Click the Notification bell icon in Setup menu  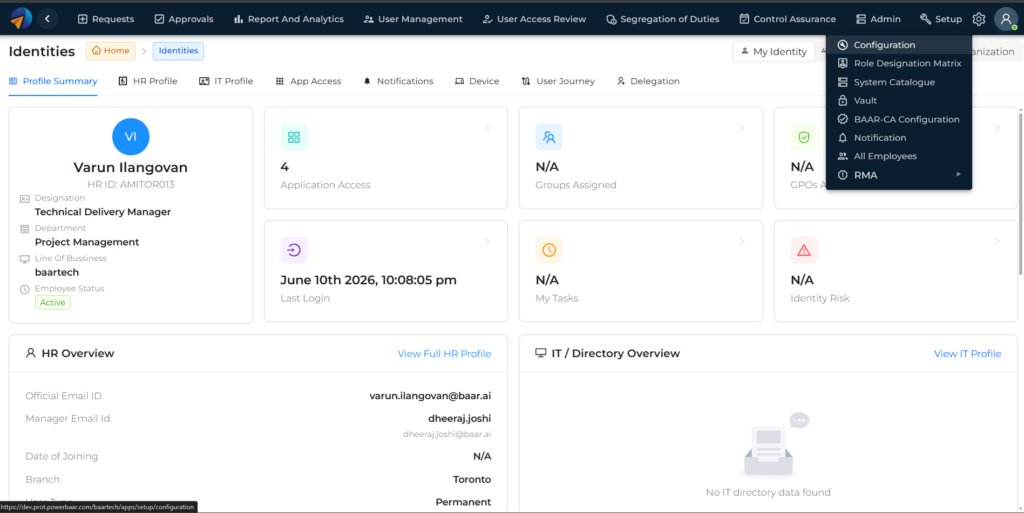pos(842,138)
